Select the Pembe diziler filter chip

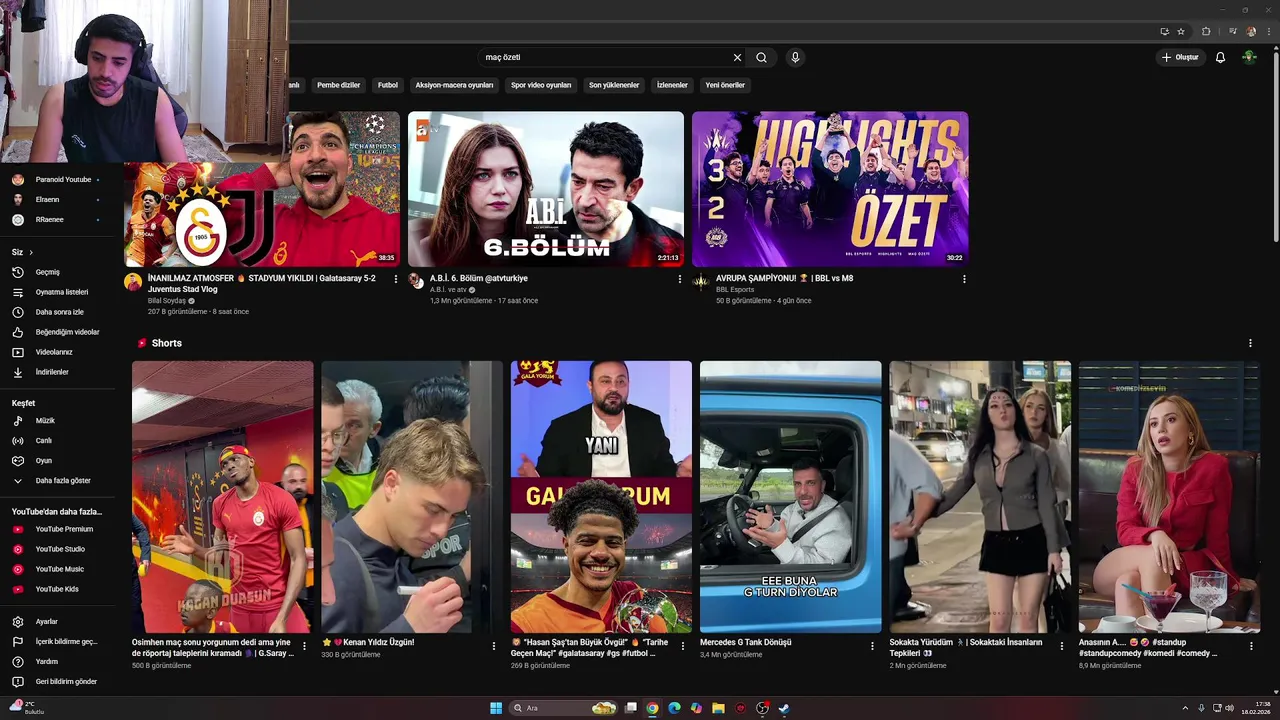tap(338, 85)
